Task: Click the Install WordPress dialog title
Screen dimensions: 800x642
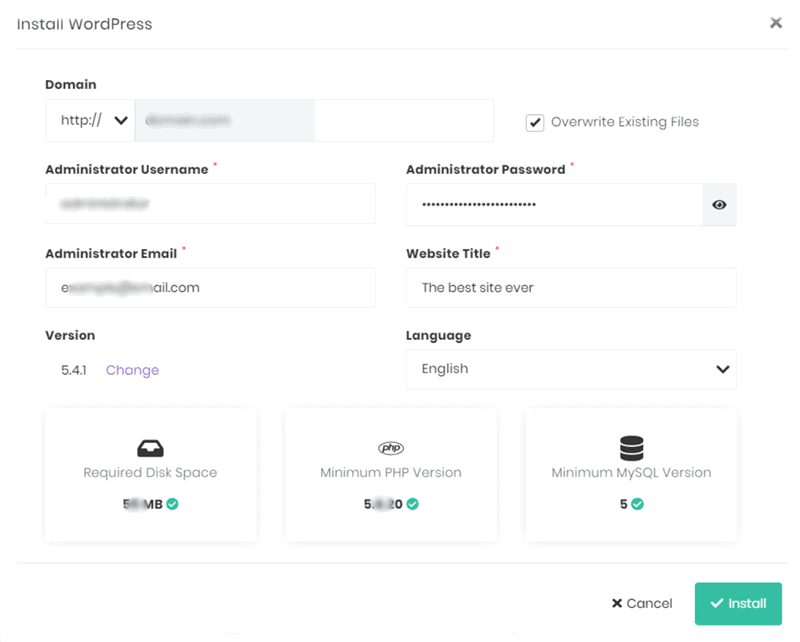Action: click(x=84, y=24)
